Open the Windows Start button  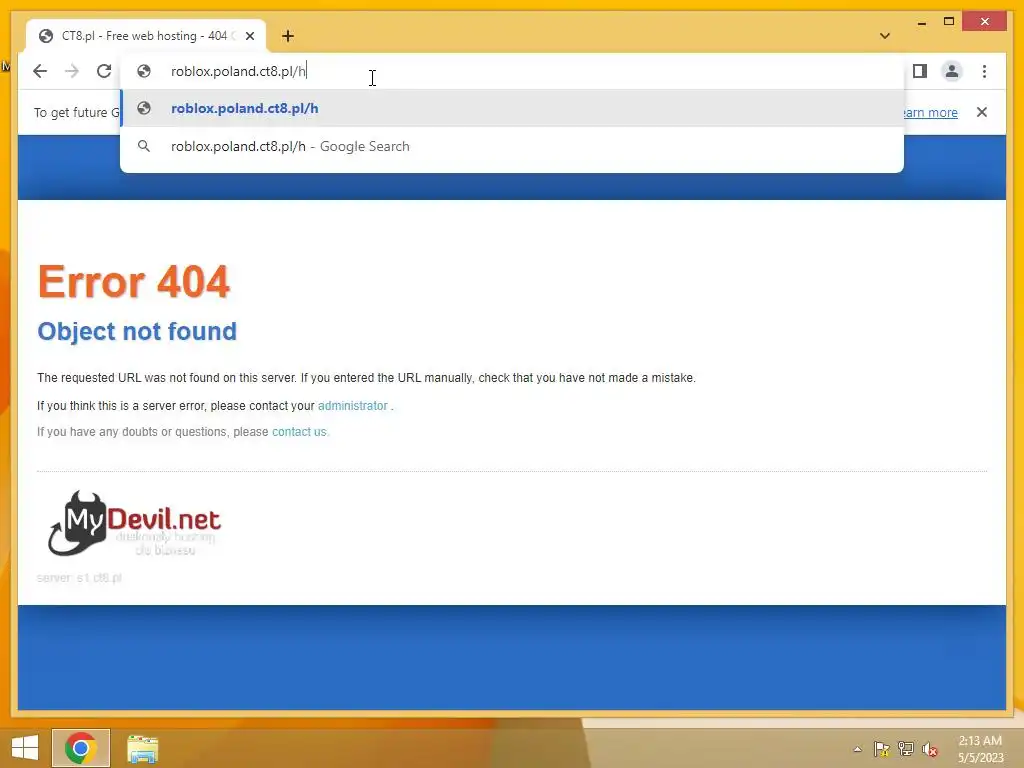pos(25,748)
